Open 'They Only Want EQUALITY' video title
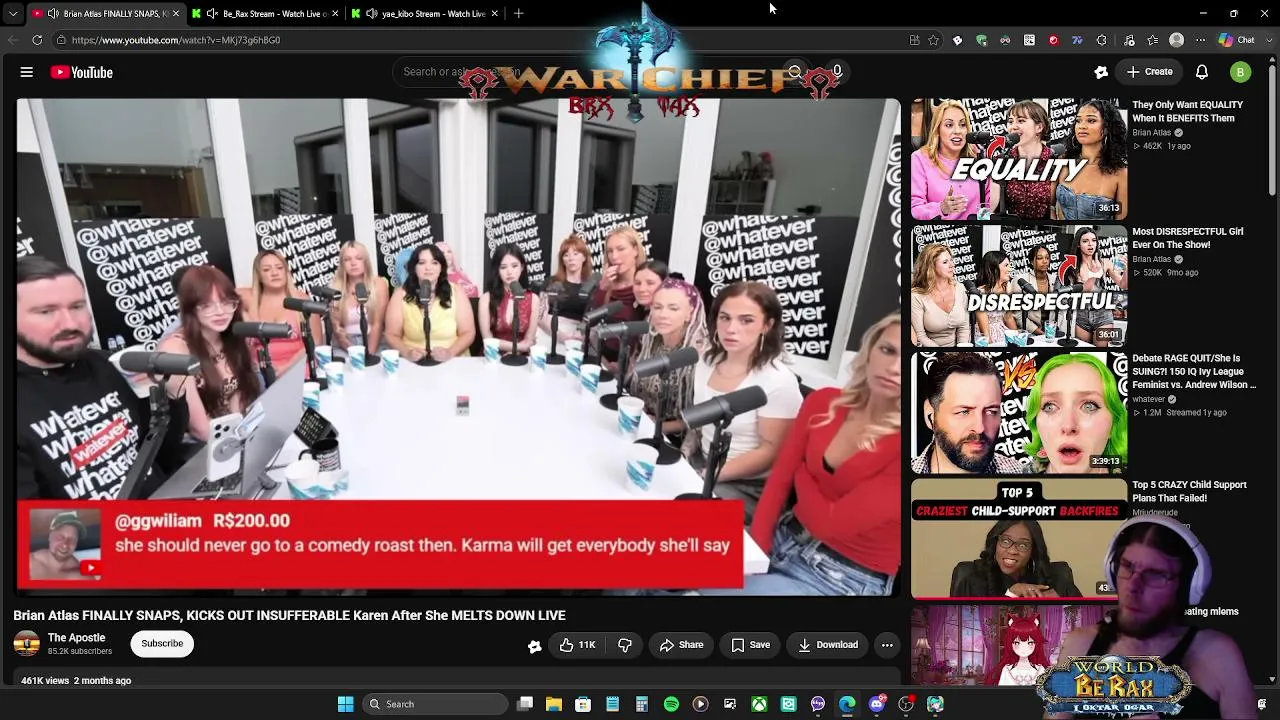Screen dimensions: 1280x720 (x=1187, y=111)
